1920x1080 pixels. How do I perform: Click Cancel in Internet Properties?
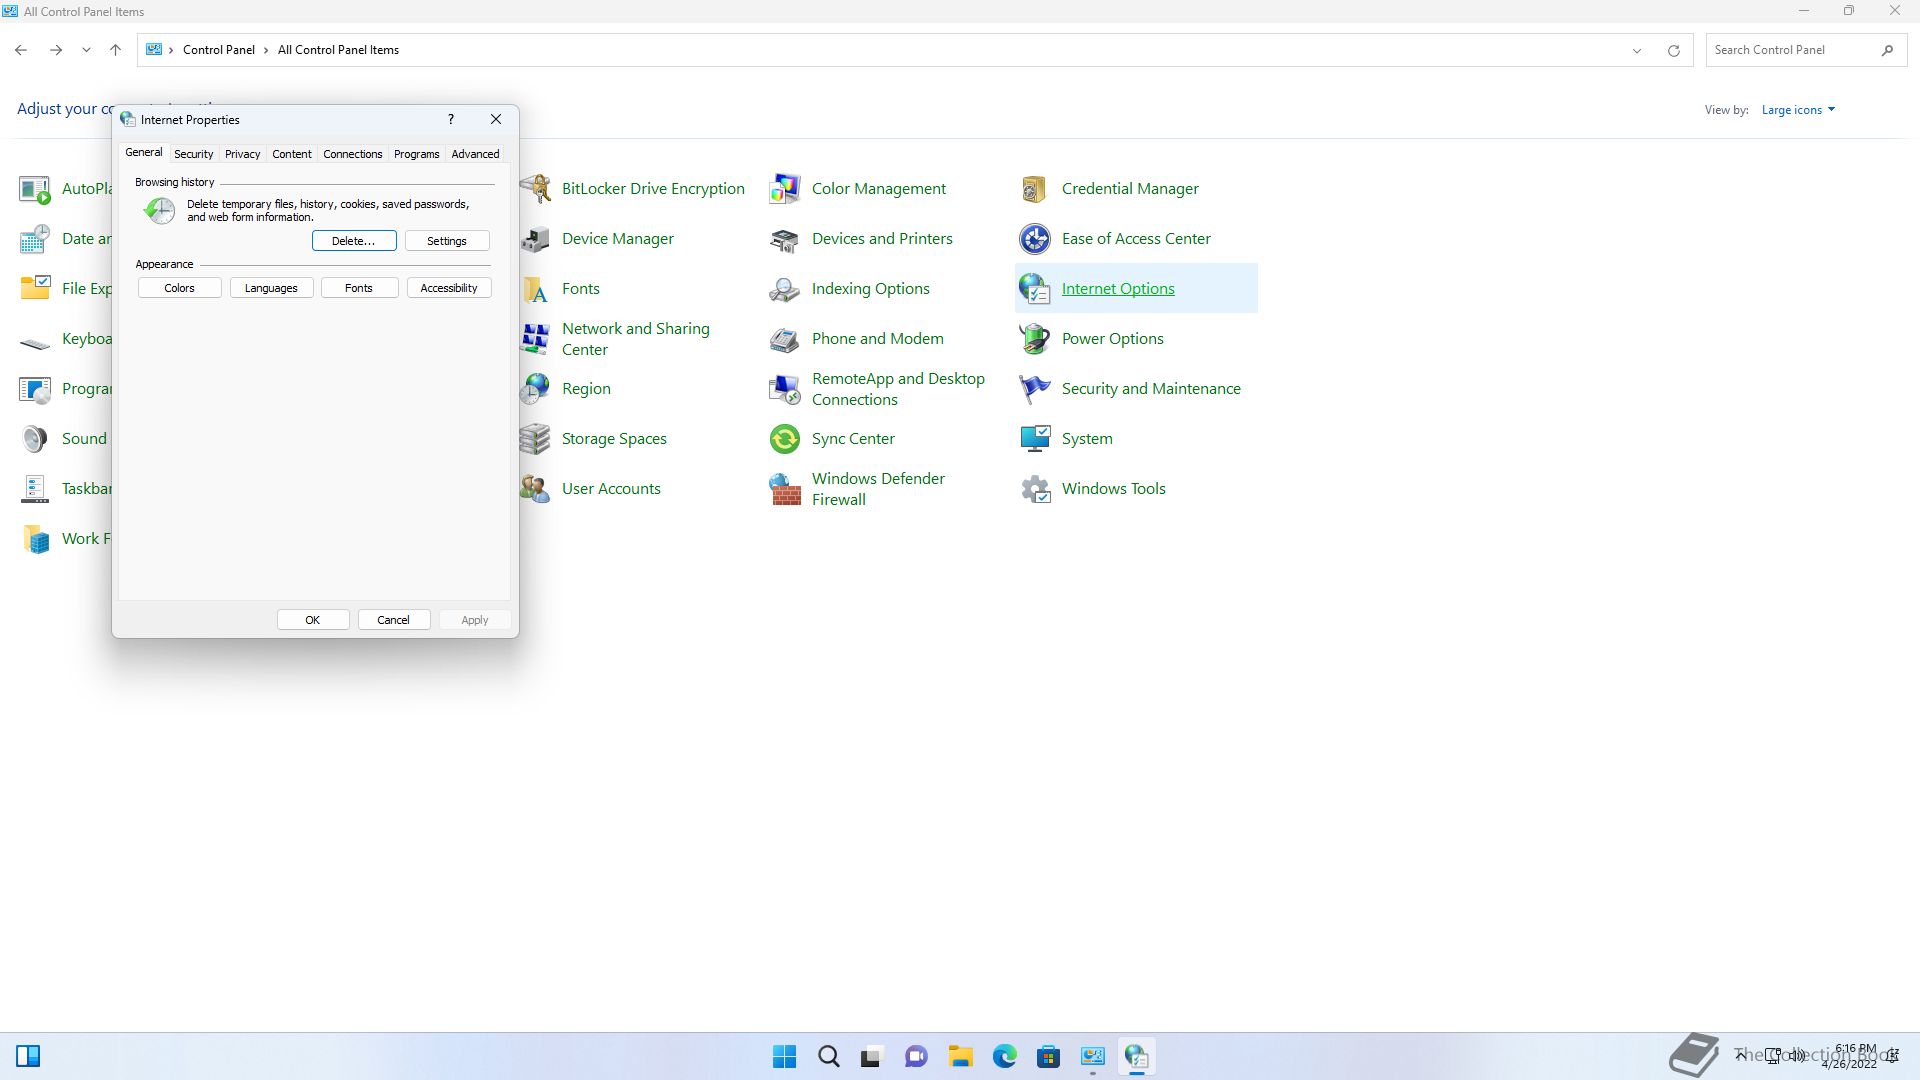pos(393,620)
